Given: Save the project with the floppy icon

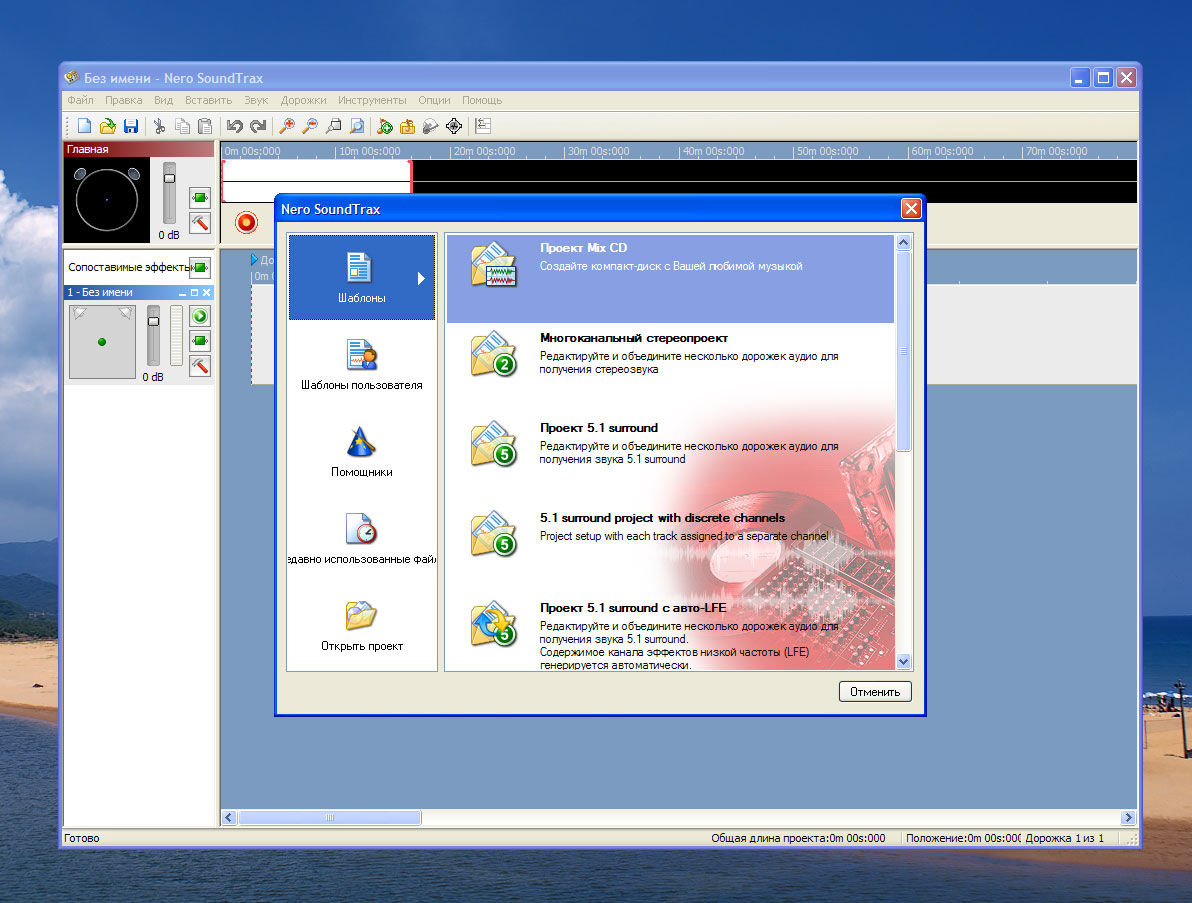Looking at the screenshot, I should [x=131, y=126].
